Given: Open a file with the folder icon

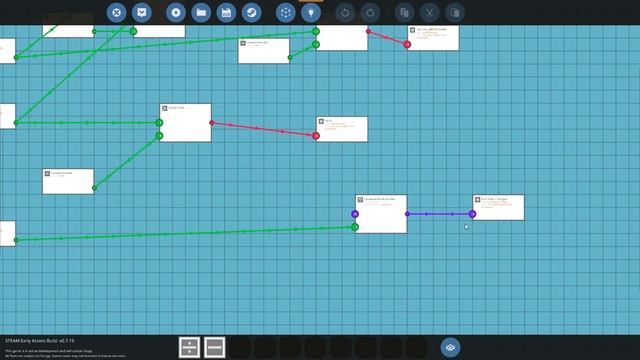Looking at the screenshot, I should click(x=201, y=13).
